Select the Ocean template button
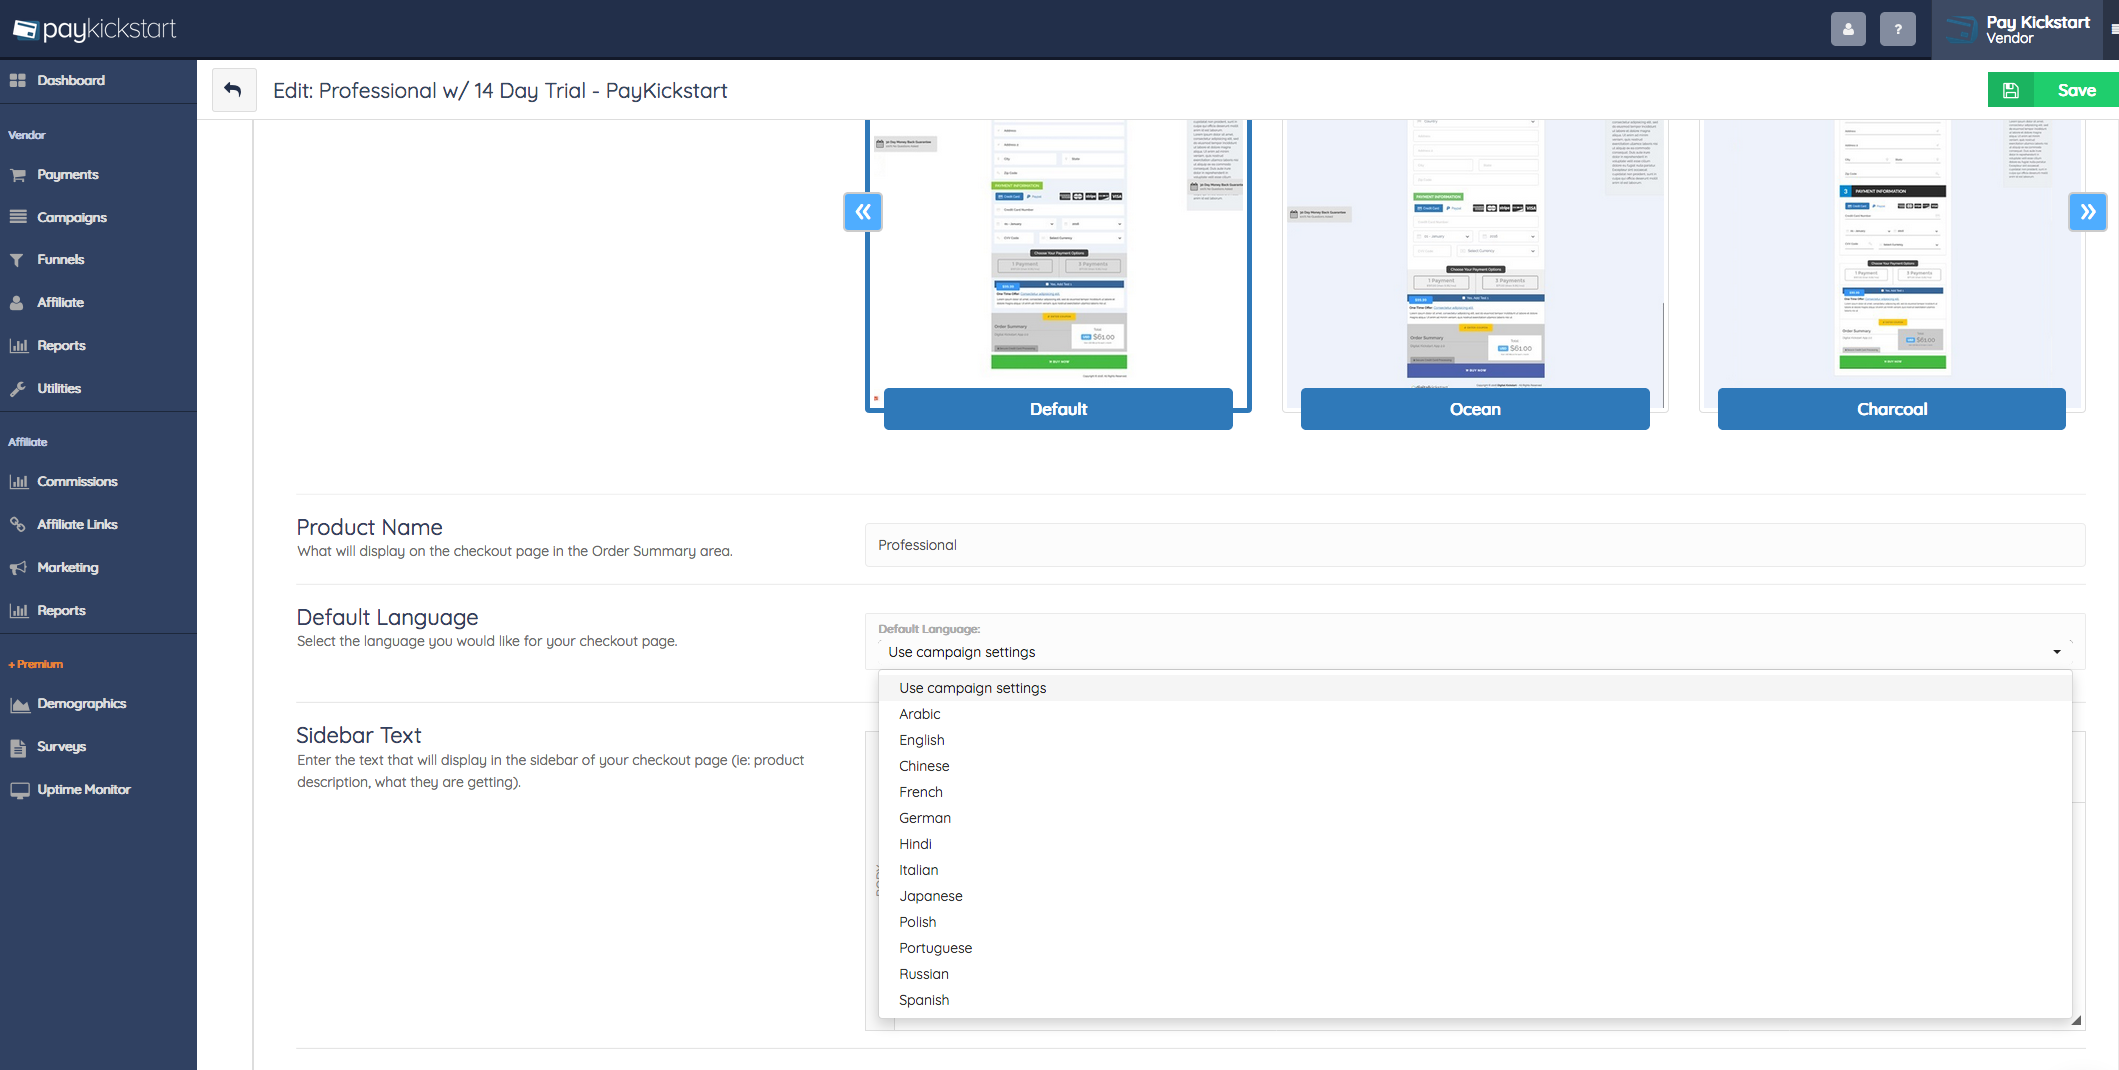The width and height of the screenshot is (2119, 1070). pos(1475,409)
